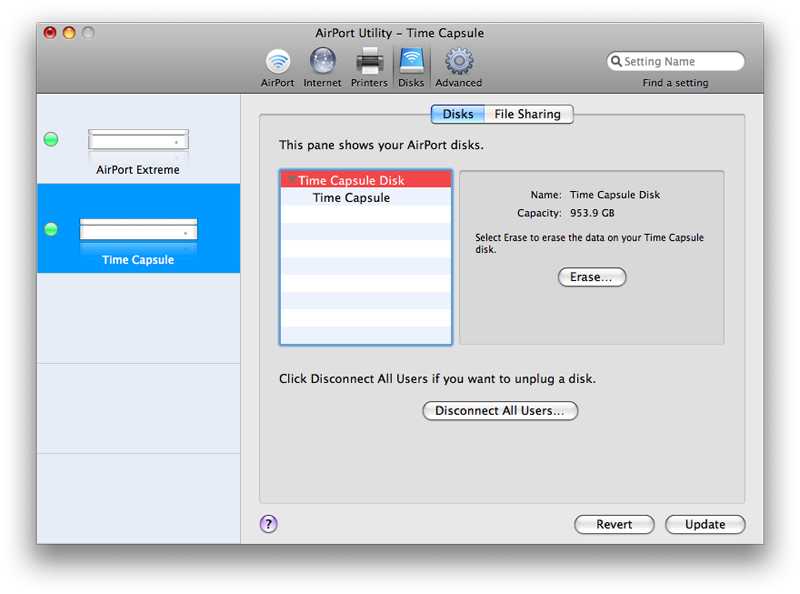Click green status light beside AirPort Extreme
800x594 pixels.
tap(51, 139)
